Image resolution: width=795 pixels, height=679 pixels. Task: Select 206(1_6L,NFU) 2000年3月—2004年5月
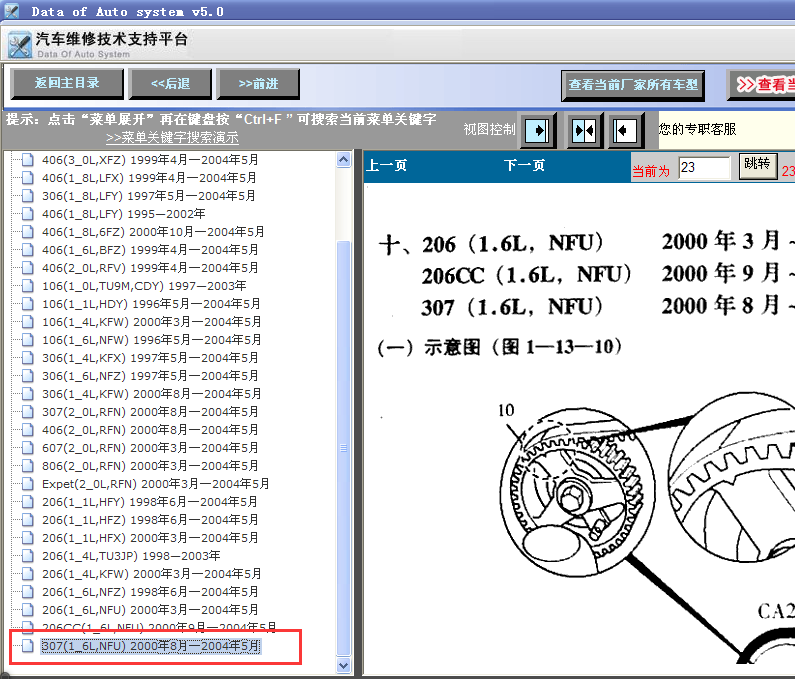click(x=150, y=610)
